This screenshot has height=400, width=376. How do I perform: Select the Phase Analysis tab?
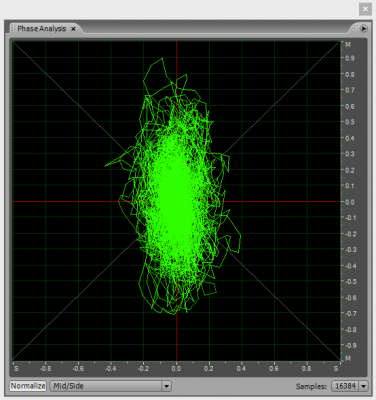pos(42,29)
